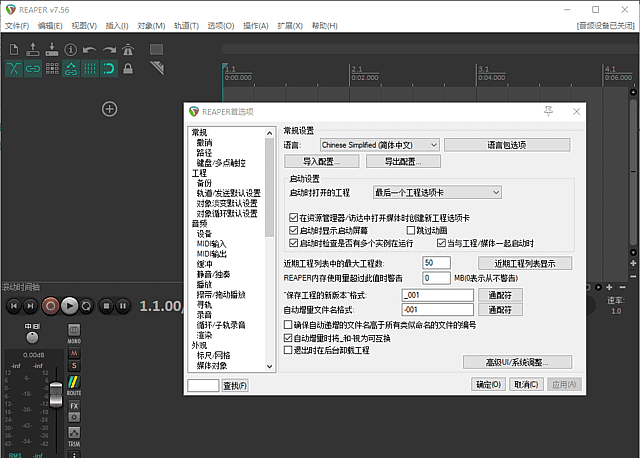Click the Undo arrow icon
Viewport: 640px width, 458px height.
89,49
